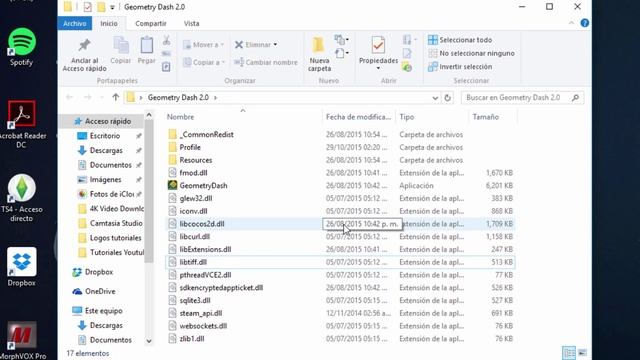Switch to the Inicio tab
The width and height of the screenshot is (640, 360).
[109, 24]
